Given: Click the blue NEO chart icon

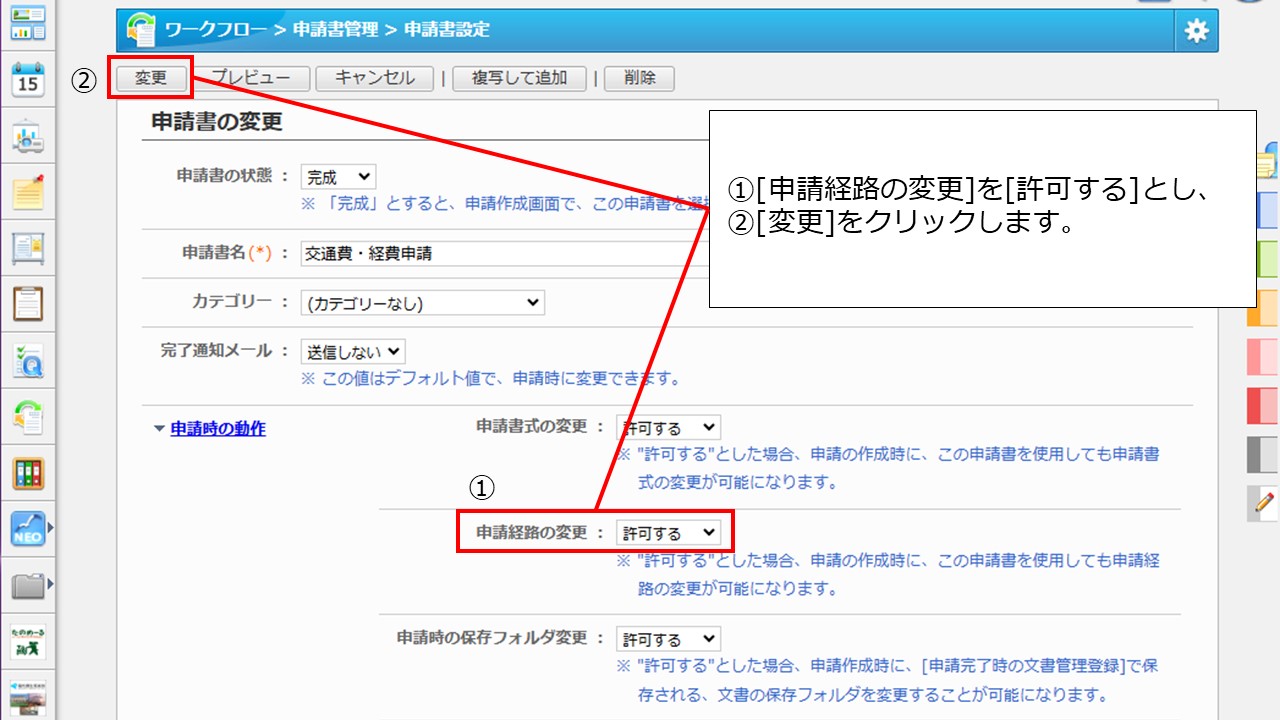Looking at the screenshot, I should click(x=28, y=529).
